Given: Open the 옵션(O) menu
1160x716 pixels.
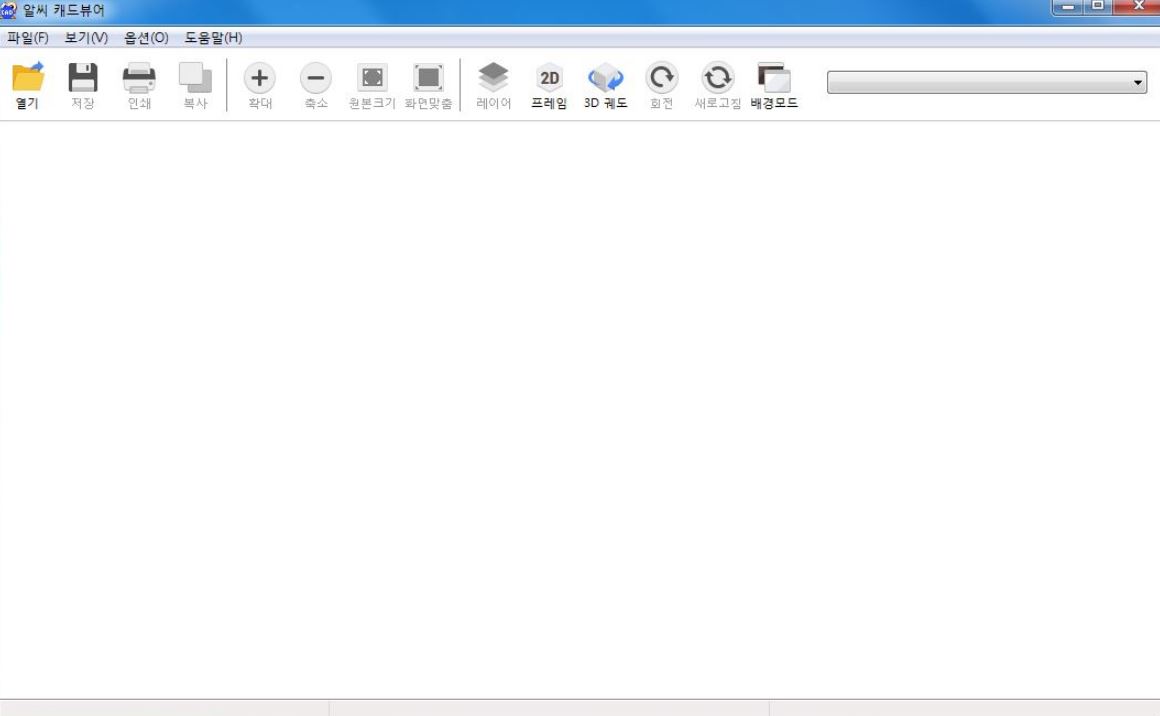Looking at the screenshot, I should click(146, 38).
